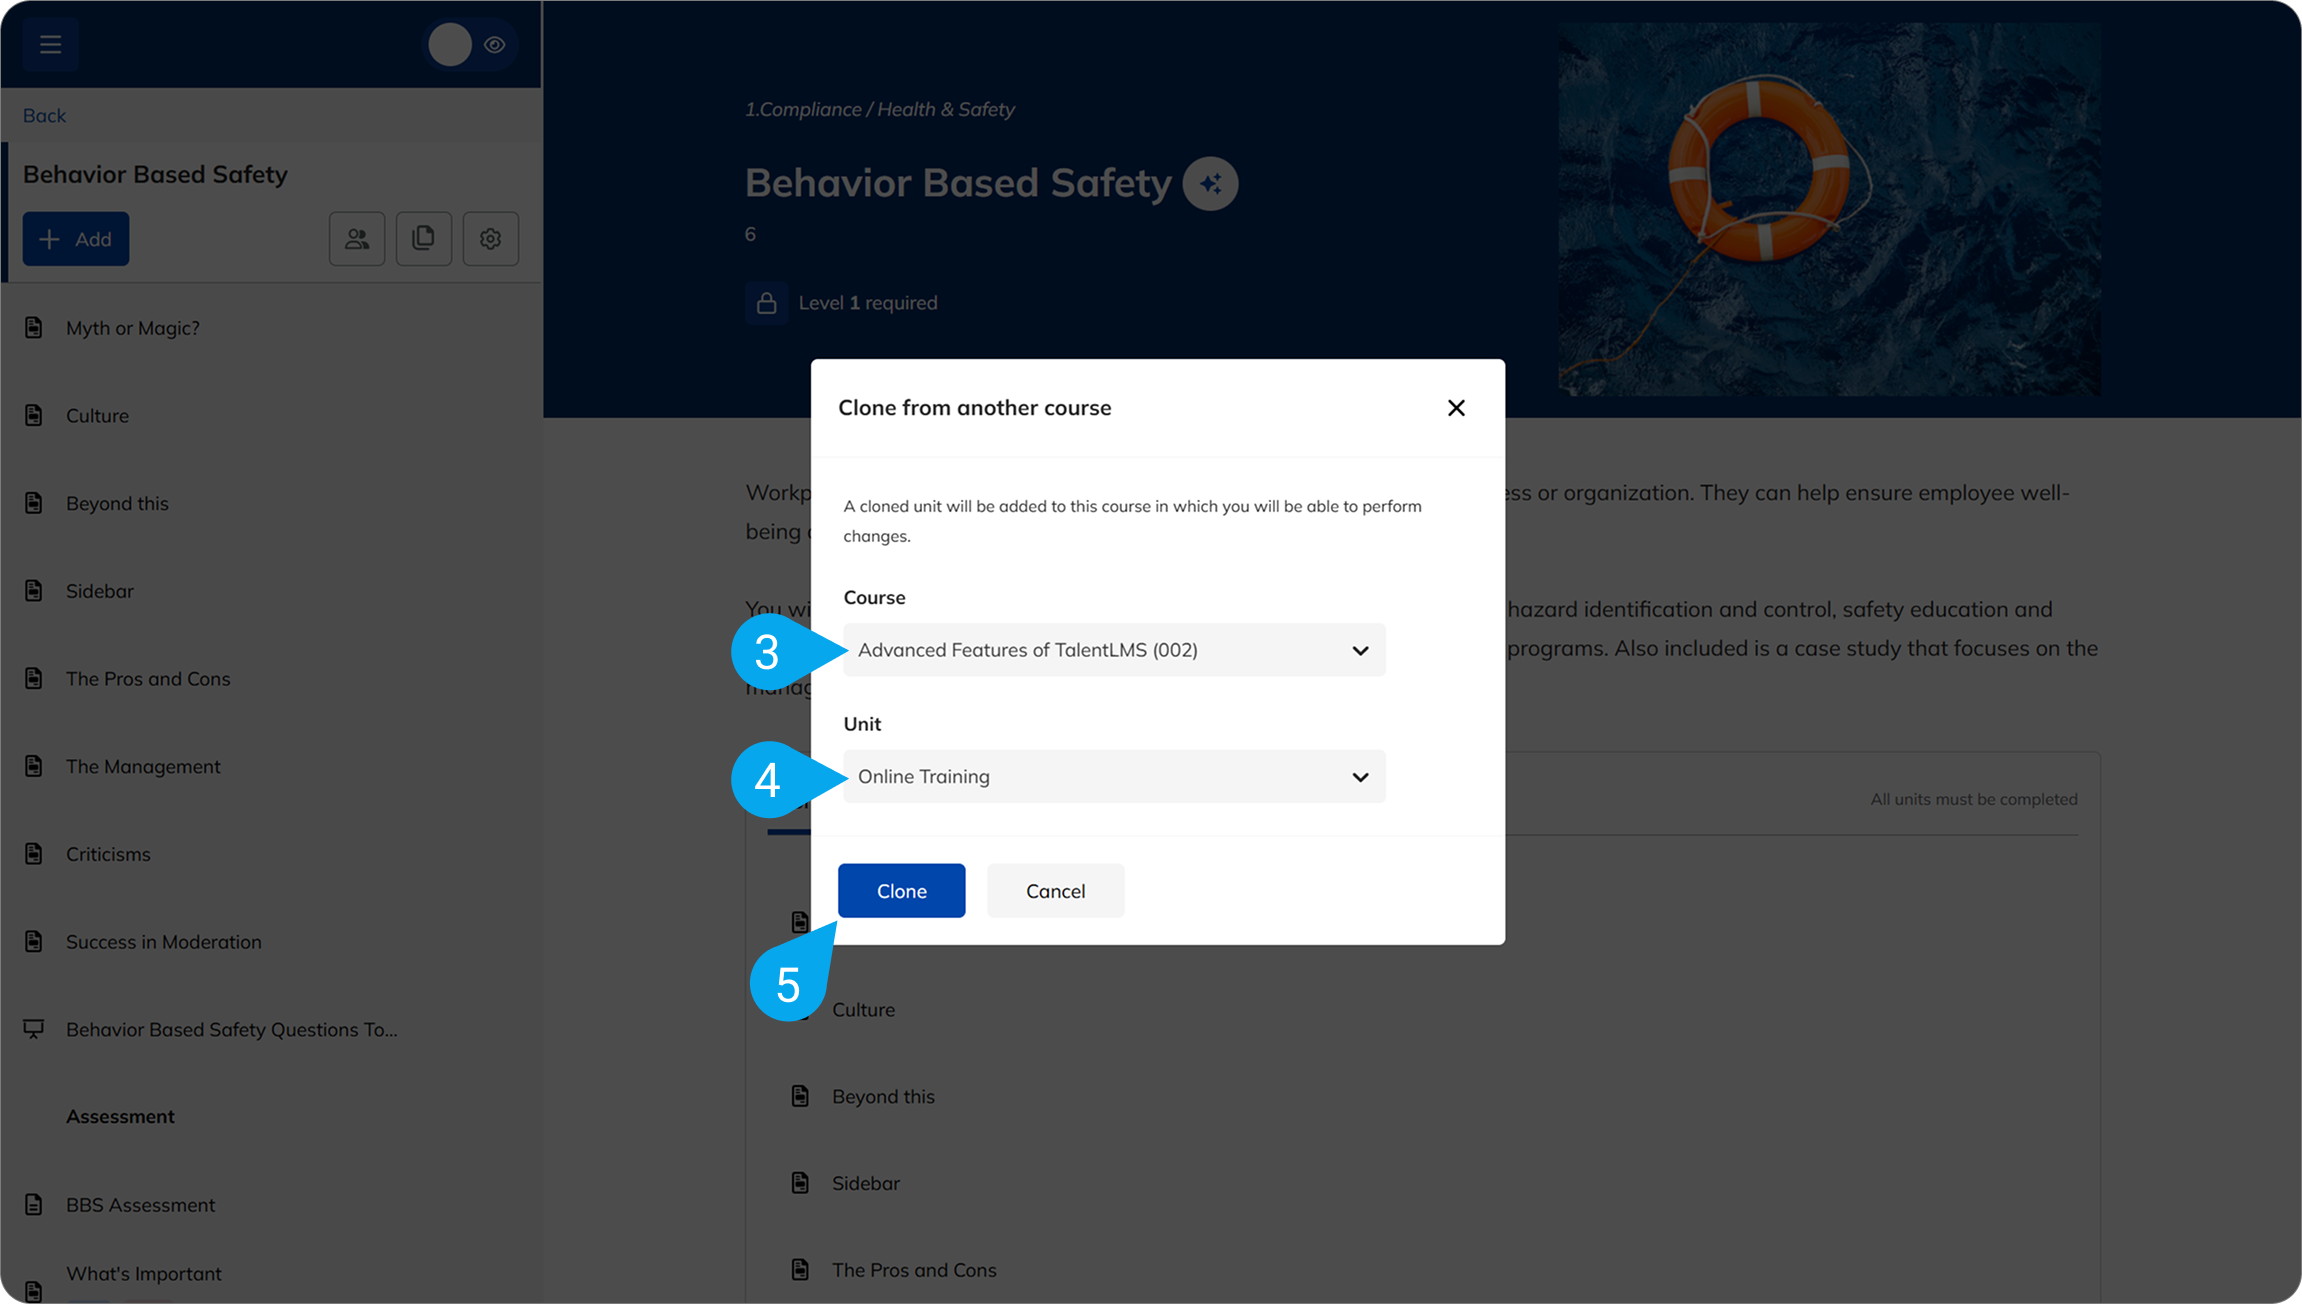Click the AI sparkle icon beside course title

(x=1210, y=184)
